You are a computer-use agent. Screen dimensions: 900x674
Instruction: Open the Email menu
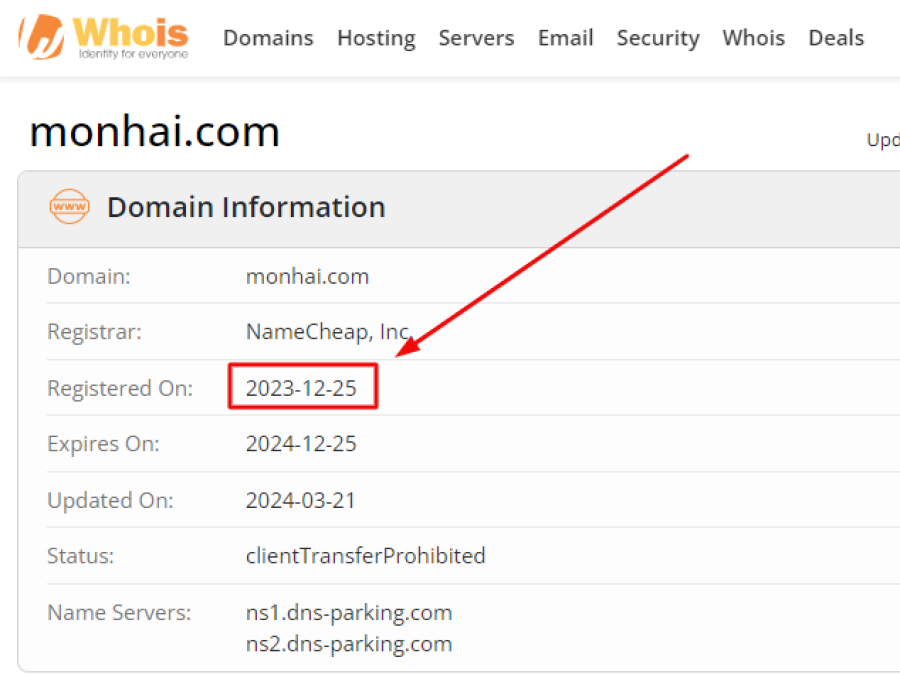565,38
